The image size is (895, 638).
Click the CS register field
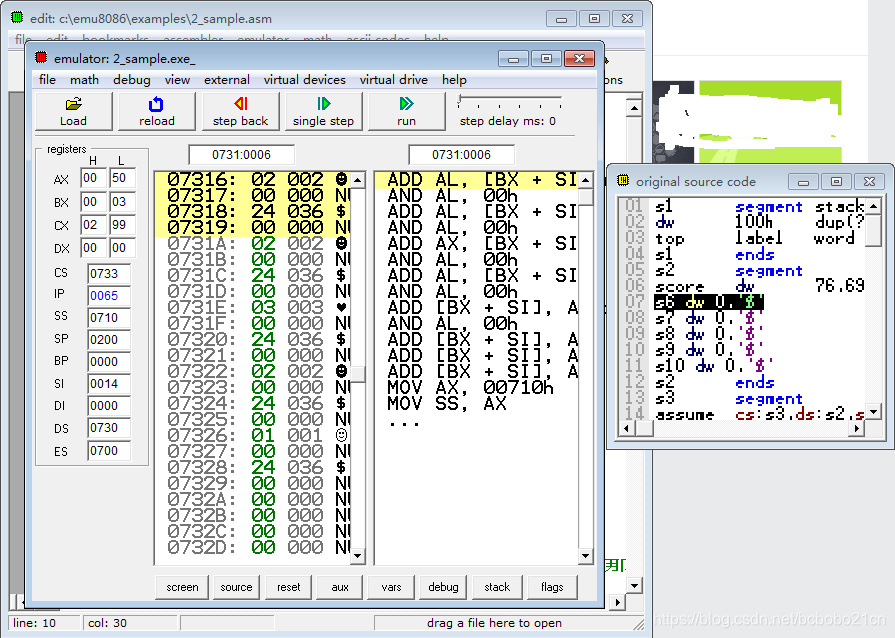click(108, 274)
